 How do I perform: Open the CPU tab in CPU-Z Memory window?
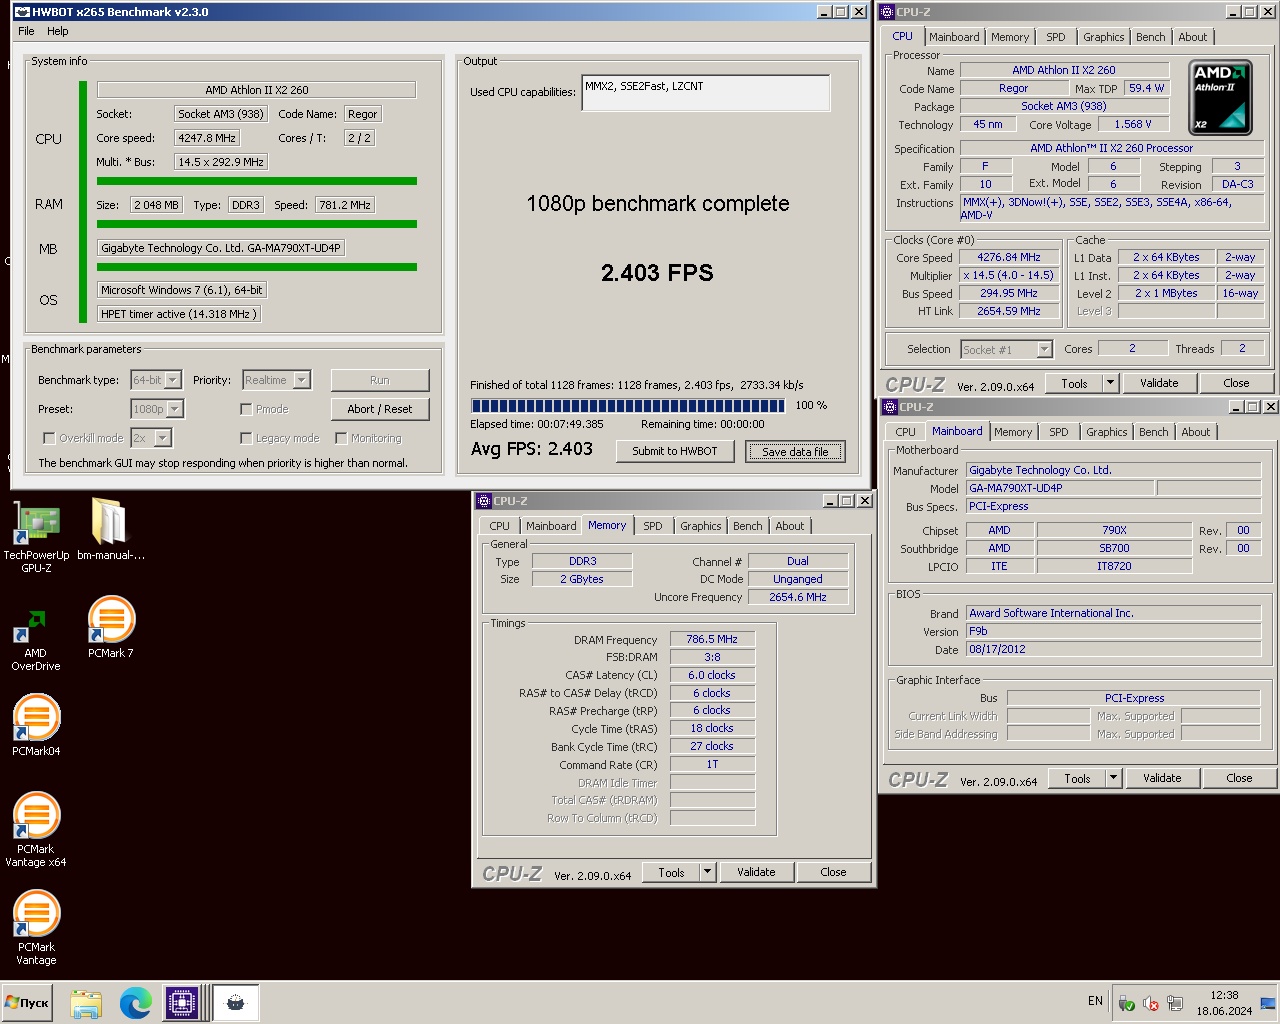pyautogui.click(x=500, y=526)
